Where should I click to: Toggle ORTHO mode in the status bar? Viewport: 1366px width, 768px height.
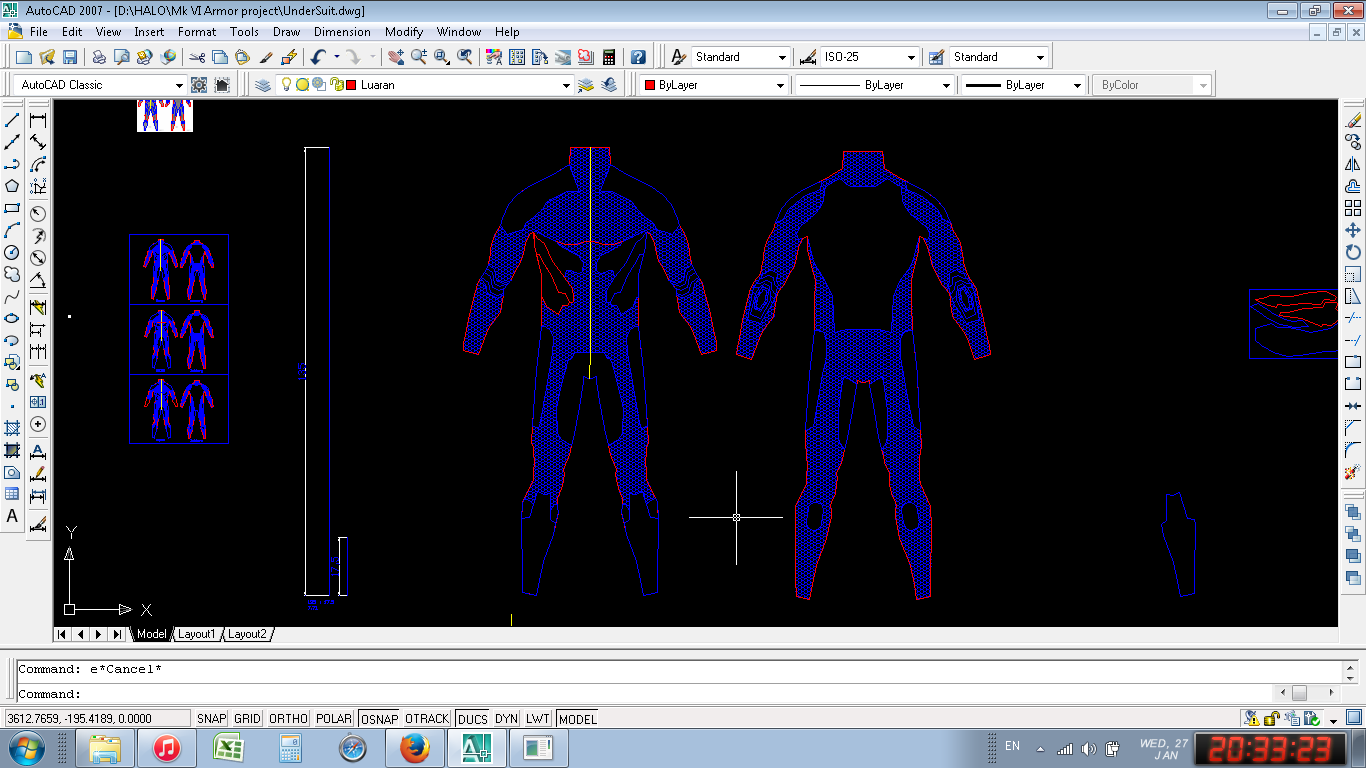tap(289, 719)
